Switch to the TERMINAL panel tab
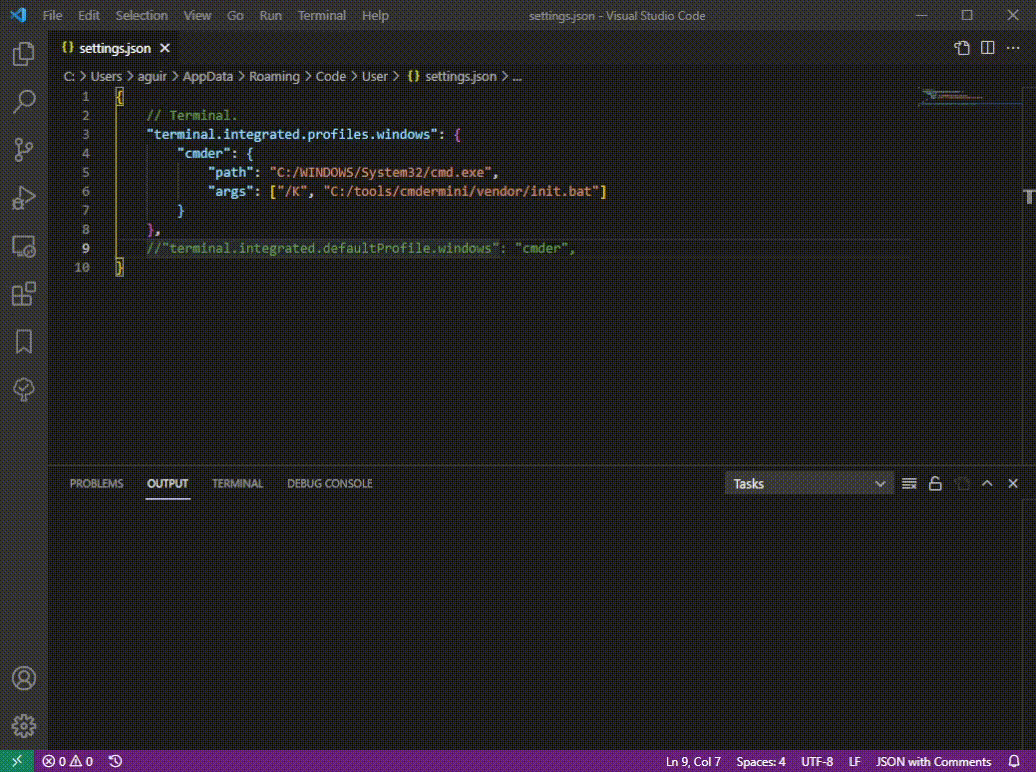 point(238,484)
